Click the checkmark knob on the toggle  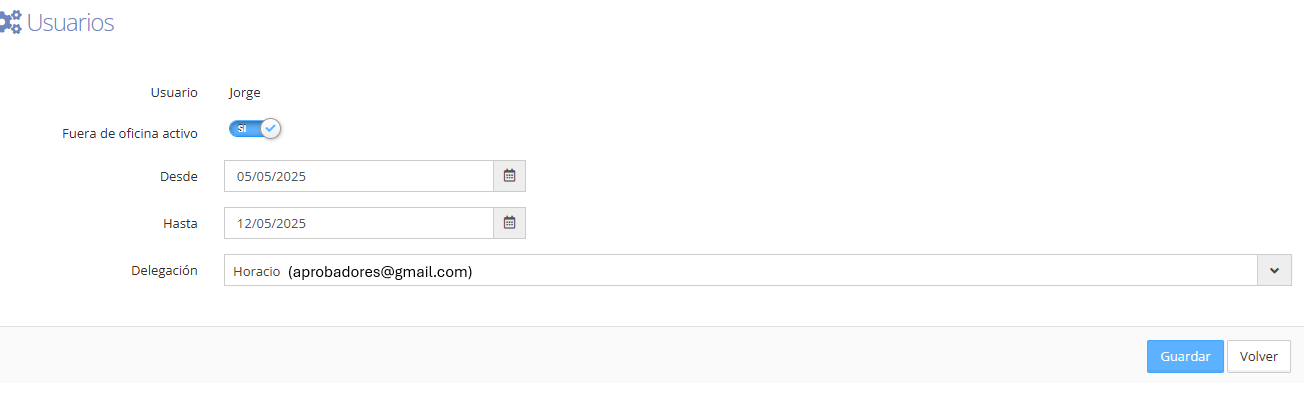point(270,129)
